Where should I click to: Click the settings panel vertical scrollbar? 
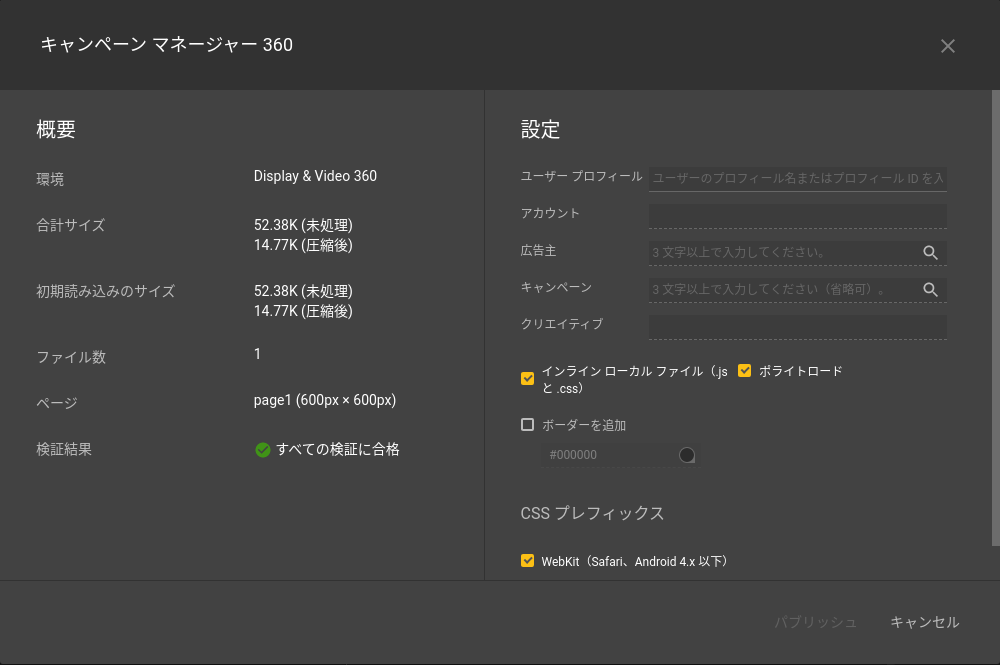pos(996,318)
